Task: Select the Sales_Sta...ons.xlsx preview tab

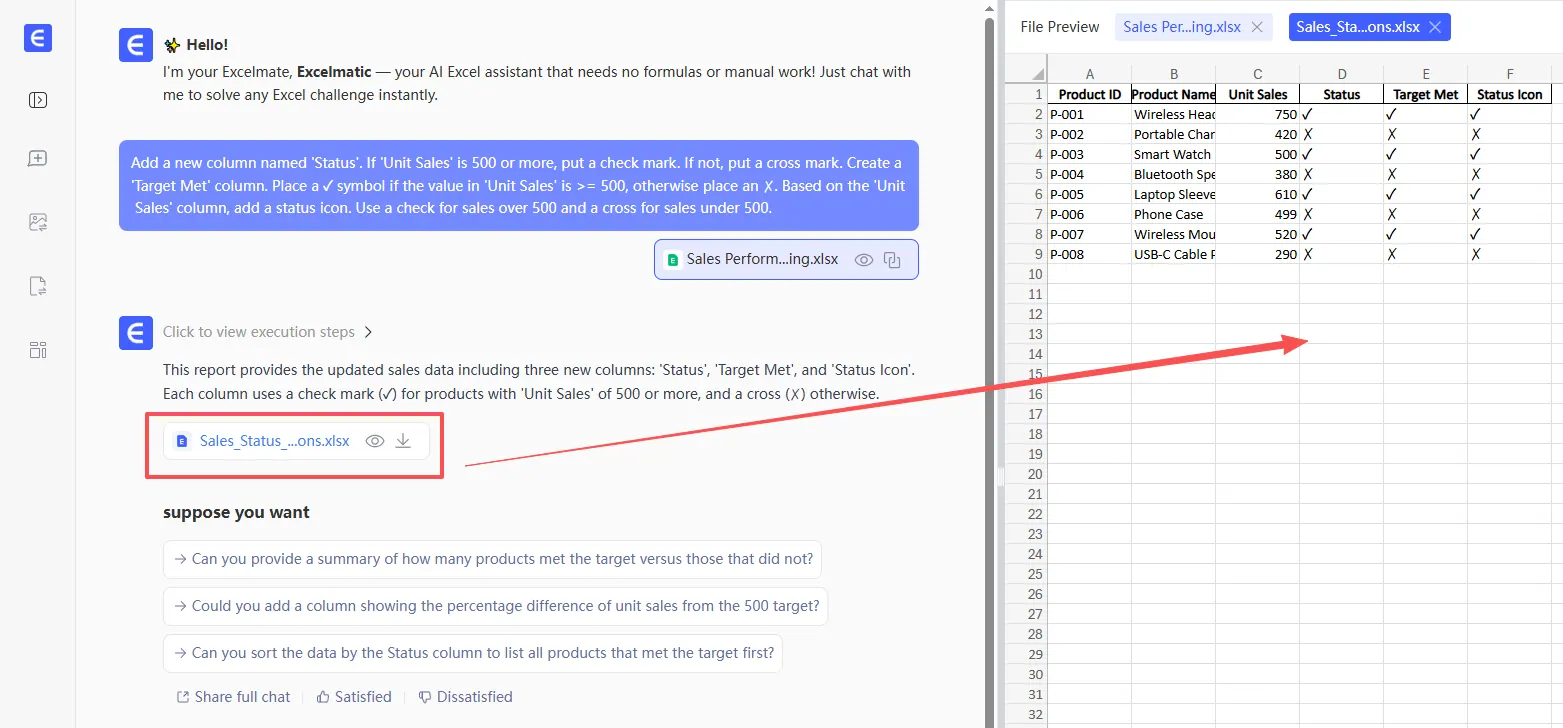Action: (1357, 27)
